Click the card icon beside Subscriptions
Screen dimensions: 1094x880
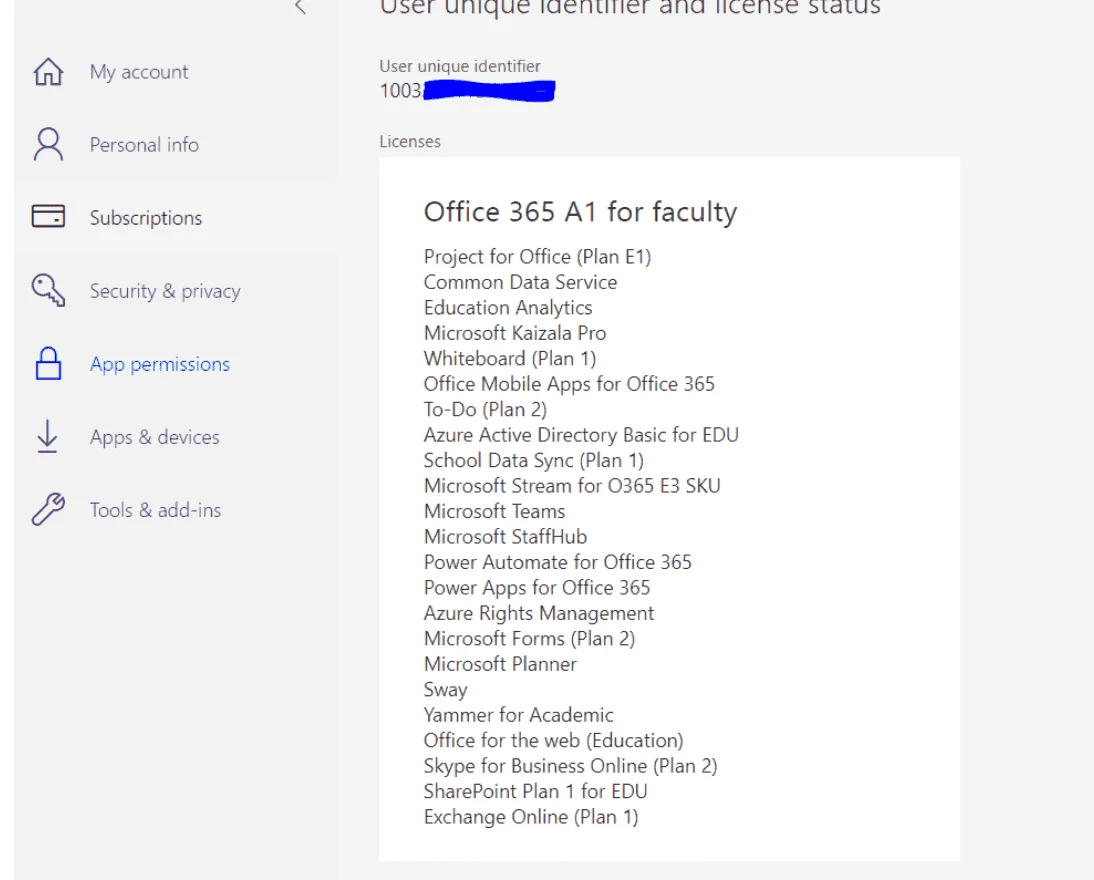tap(48, 216)
